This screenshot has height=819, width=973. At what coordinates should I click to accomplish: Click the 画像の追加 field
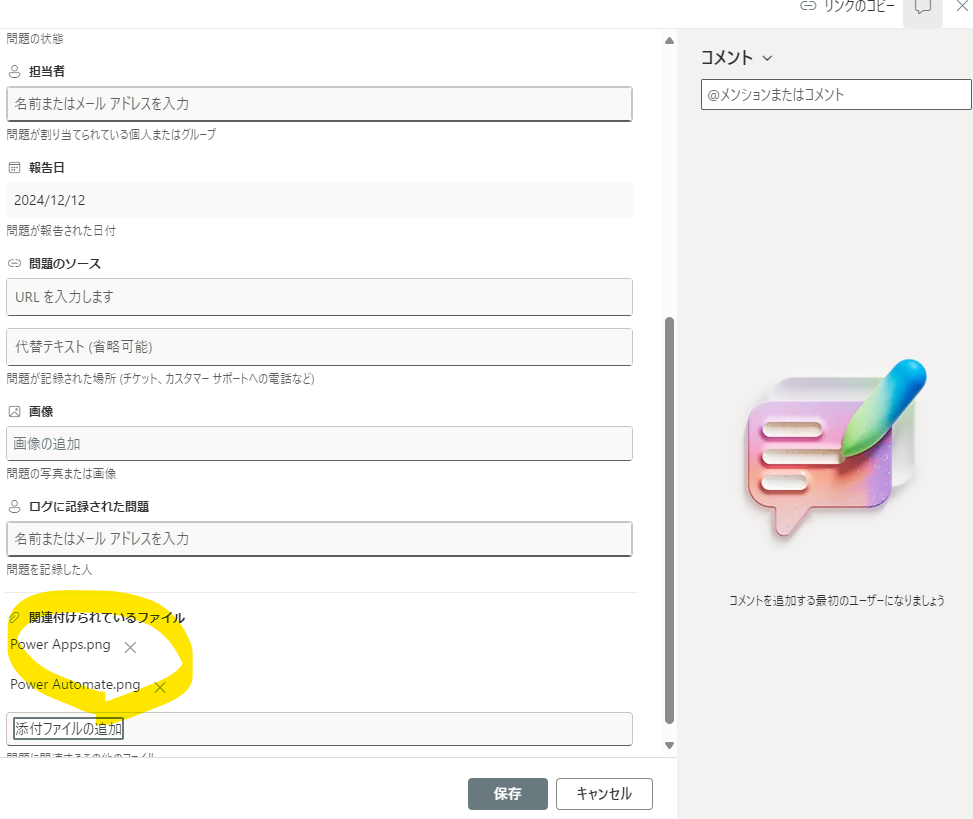(320, 444)
